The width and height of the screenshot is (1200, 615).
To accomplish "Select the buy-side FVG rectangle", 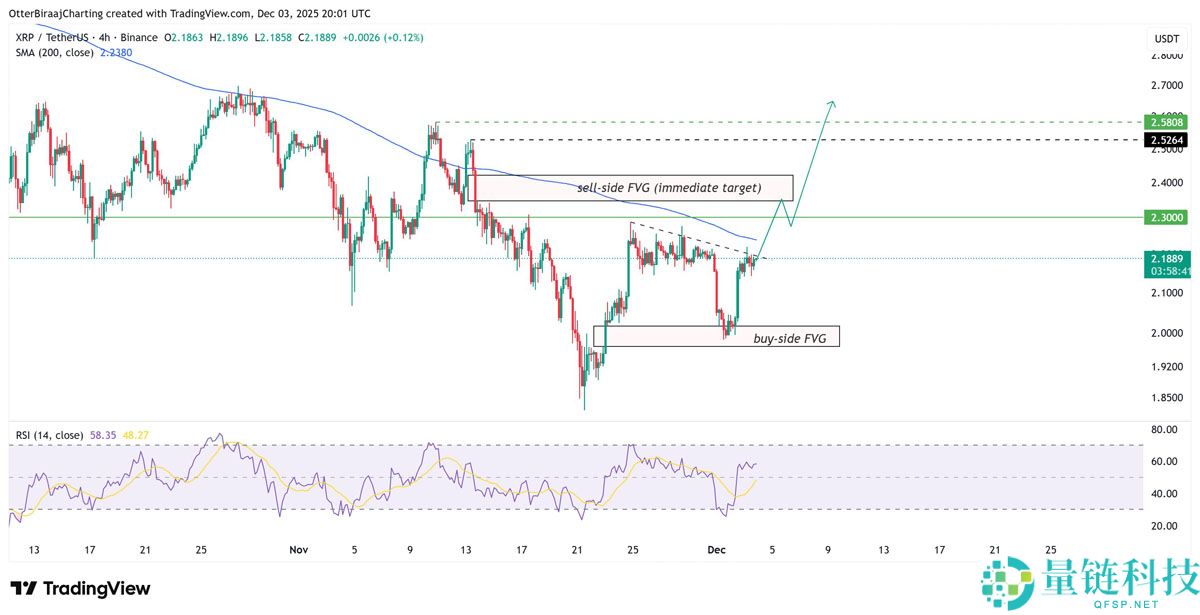I will coord(715,336).
